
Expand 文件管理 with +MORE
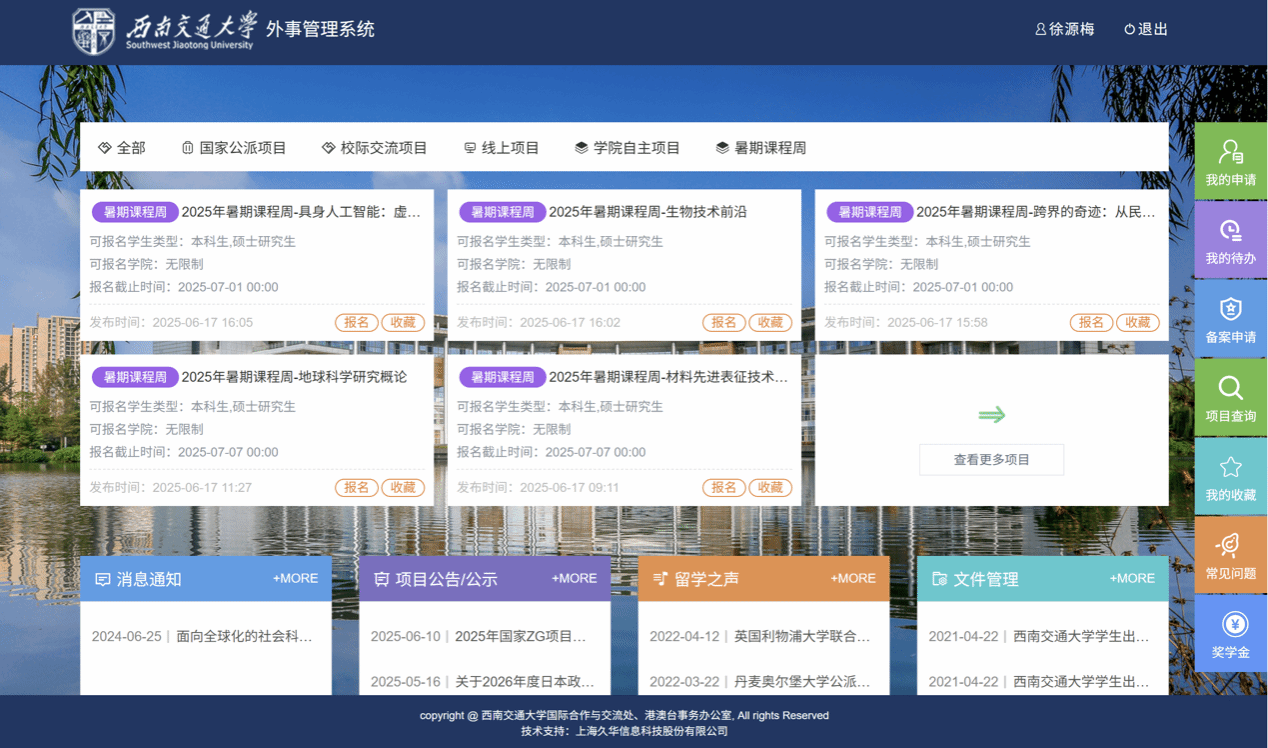click(x=1132, y=578)
